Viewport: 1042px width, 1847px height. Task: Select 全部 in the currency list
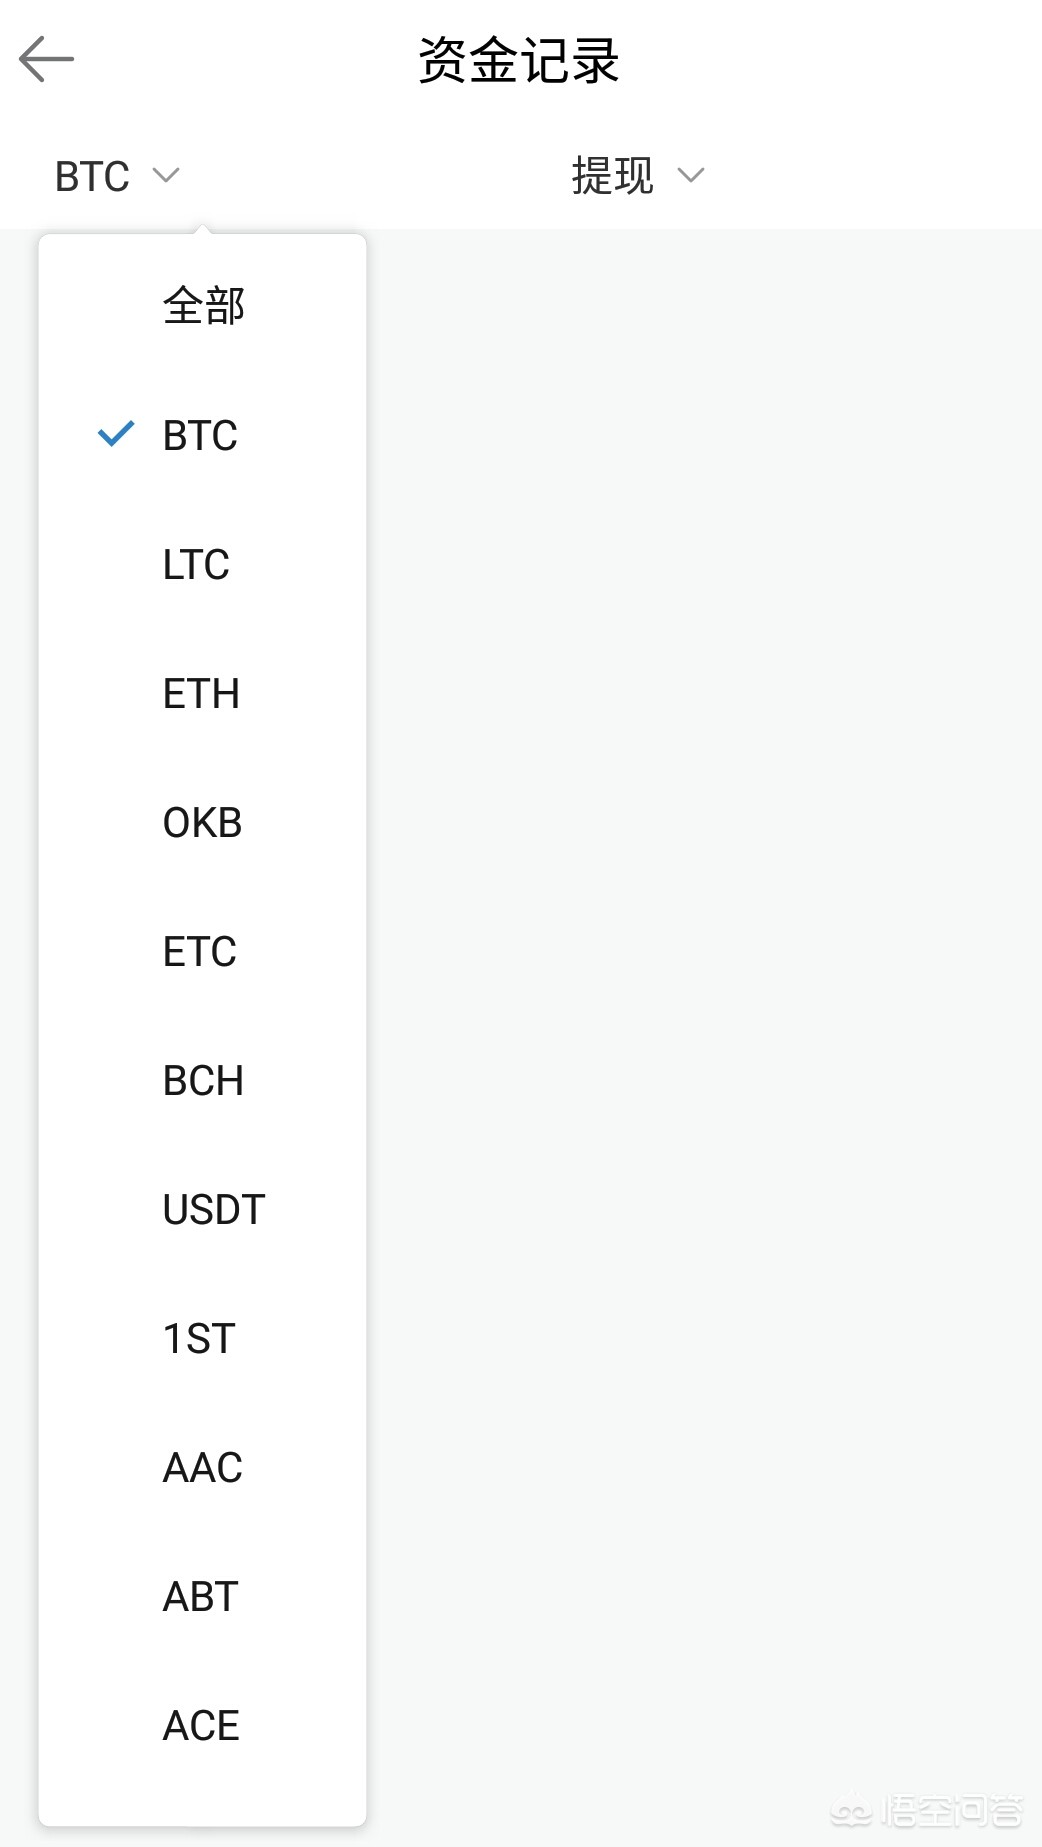click(x=203, y=306)
